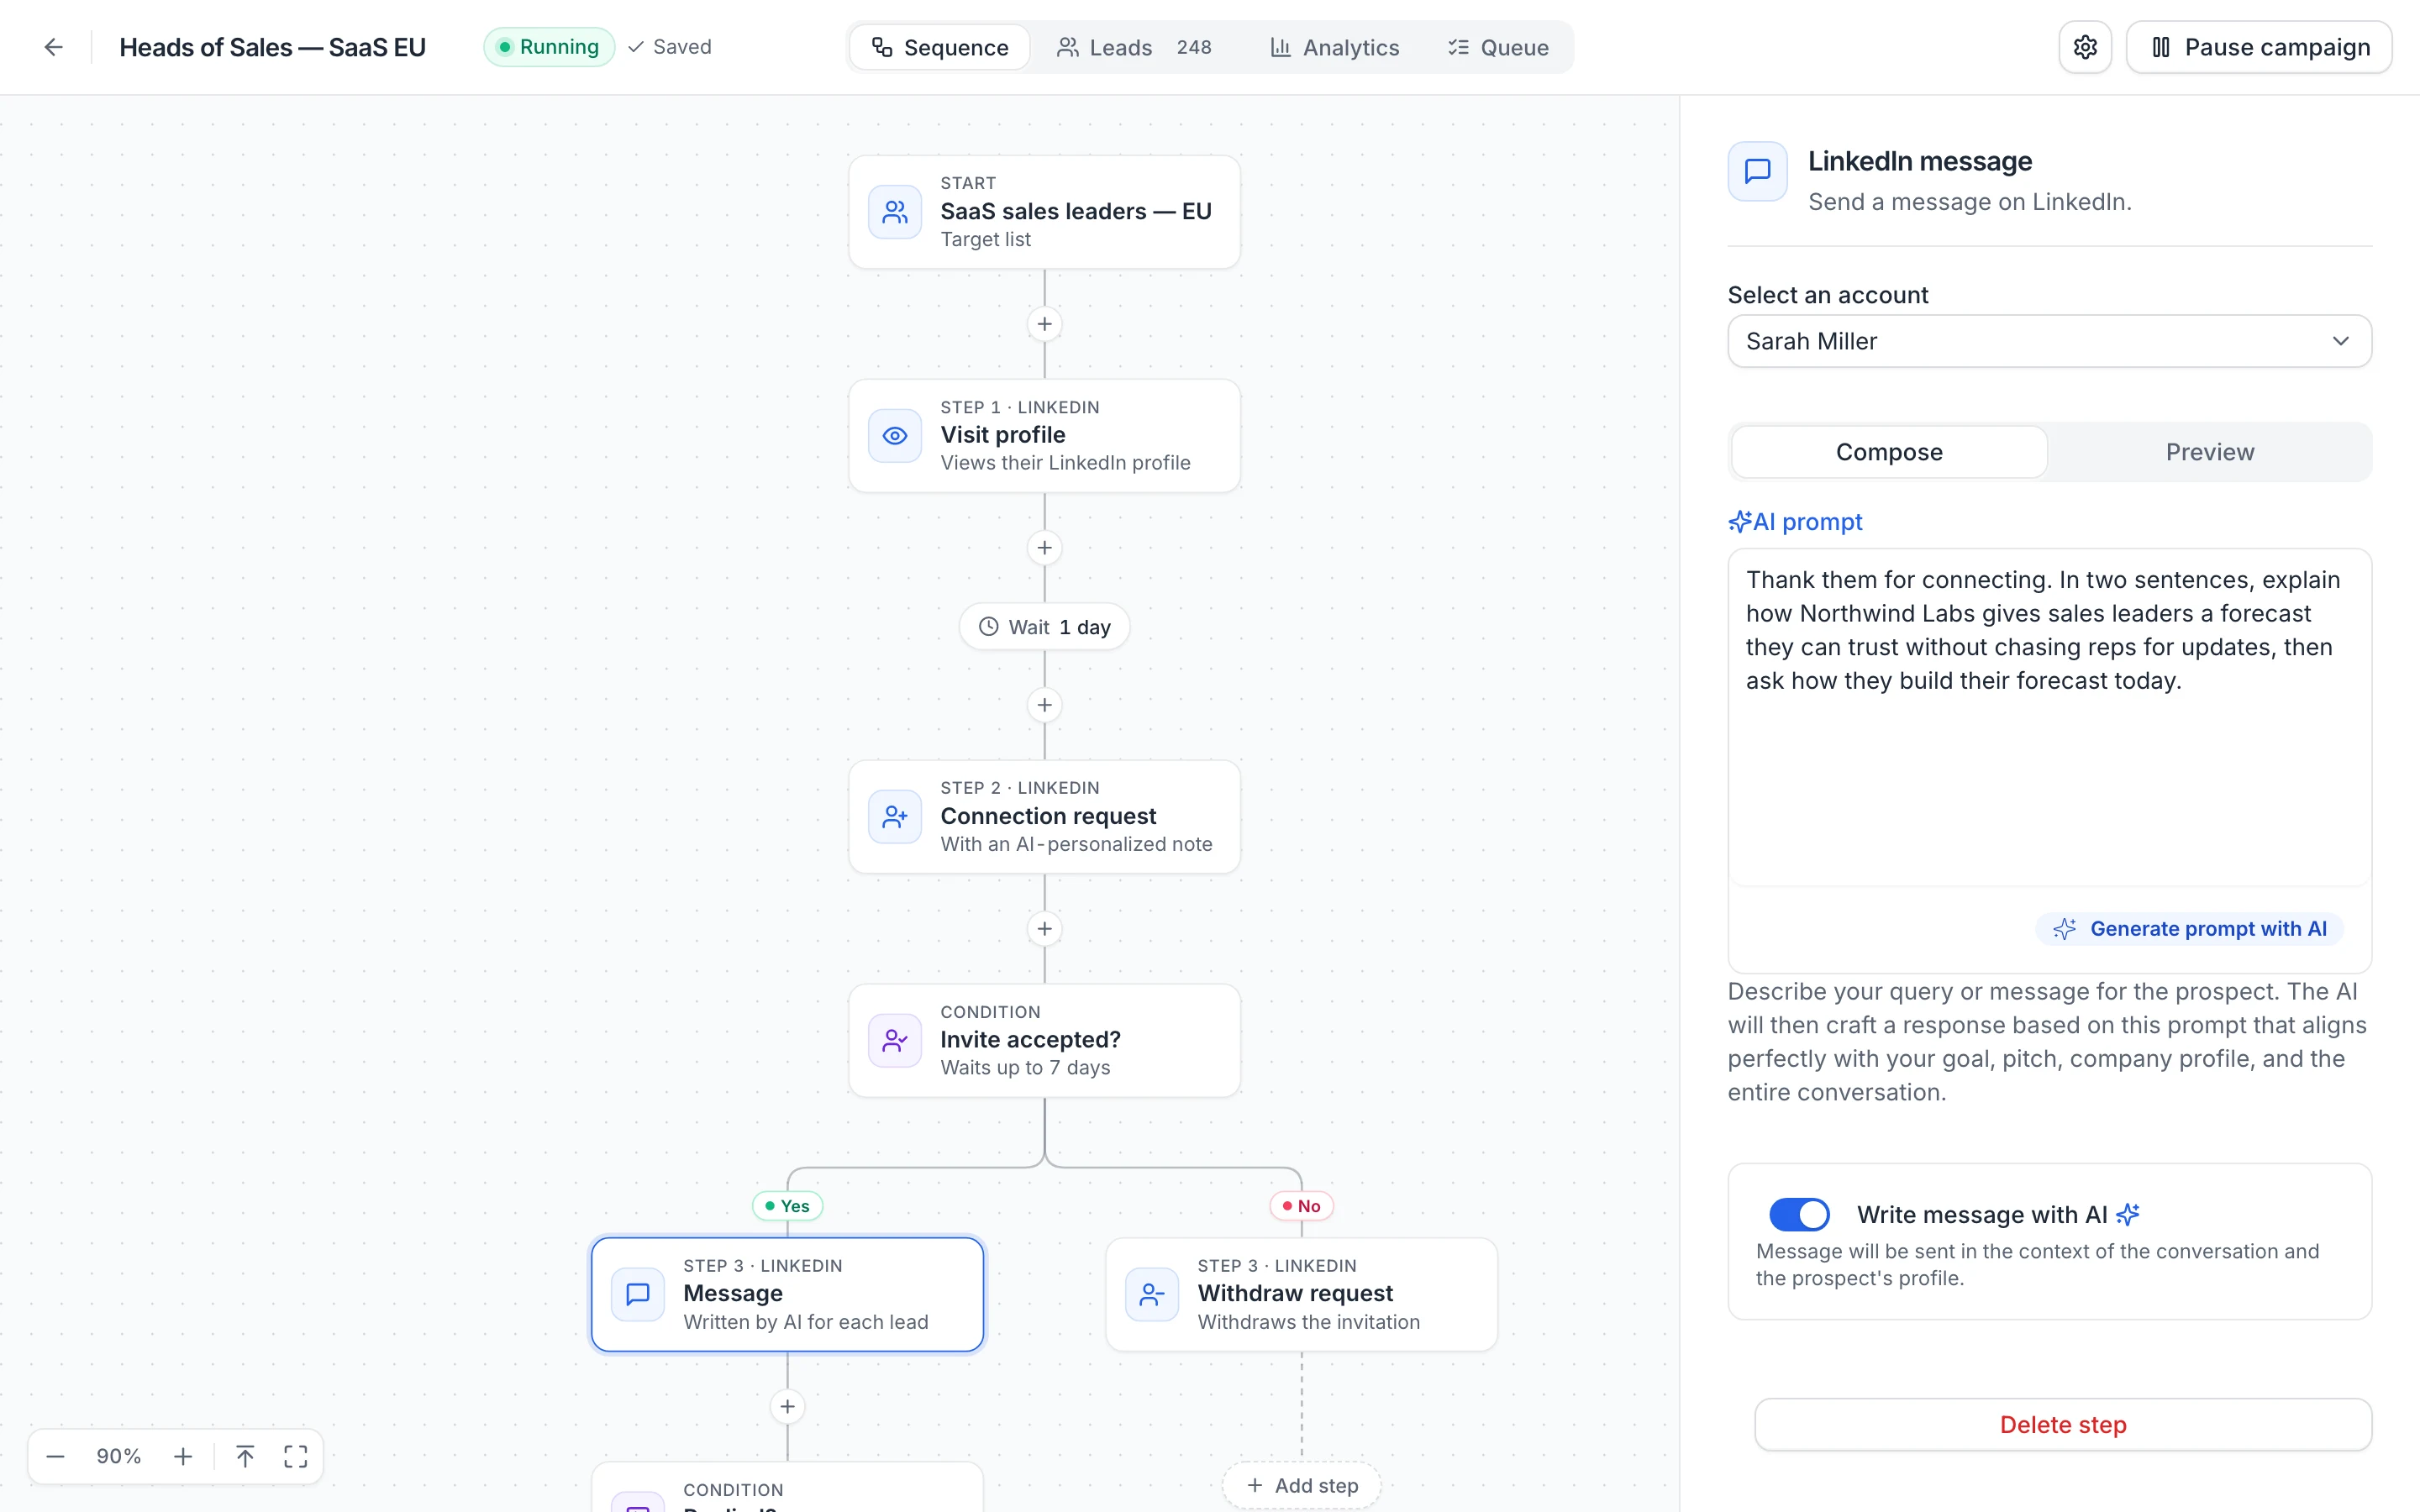This screenshot has height=1512, width=2420.
Task: Click the Withdraw request person-minus icon
Action: (1152, 1295)
